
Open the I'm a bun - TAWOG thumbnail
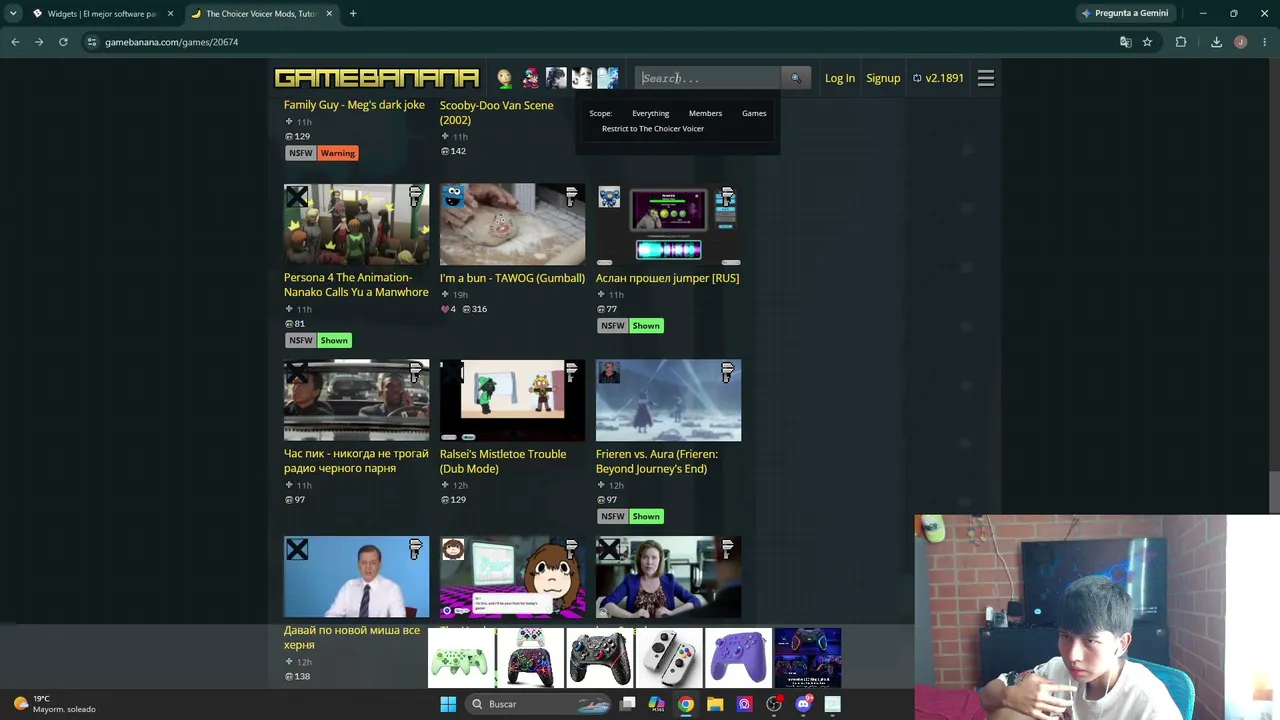pyautogui.click(x=512, y=224)
